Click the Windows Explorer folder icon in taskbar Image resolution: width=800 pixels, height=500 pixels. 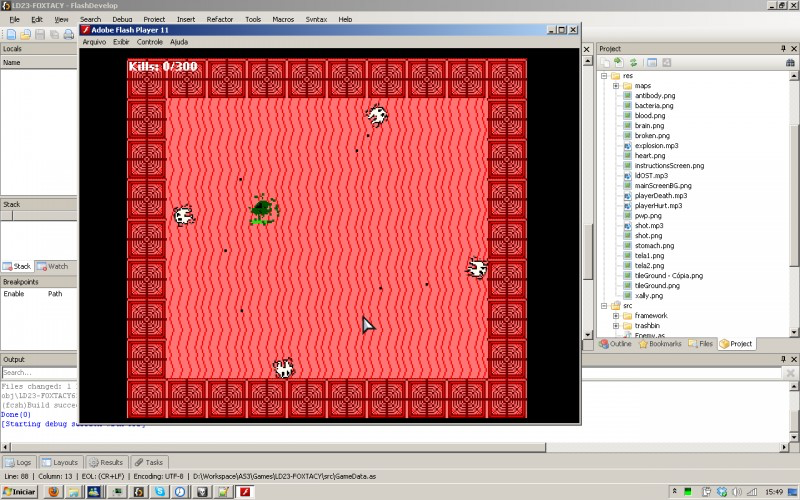click(73, 492)
